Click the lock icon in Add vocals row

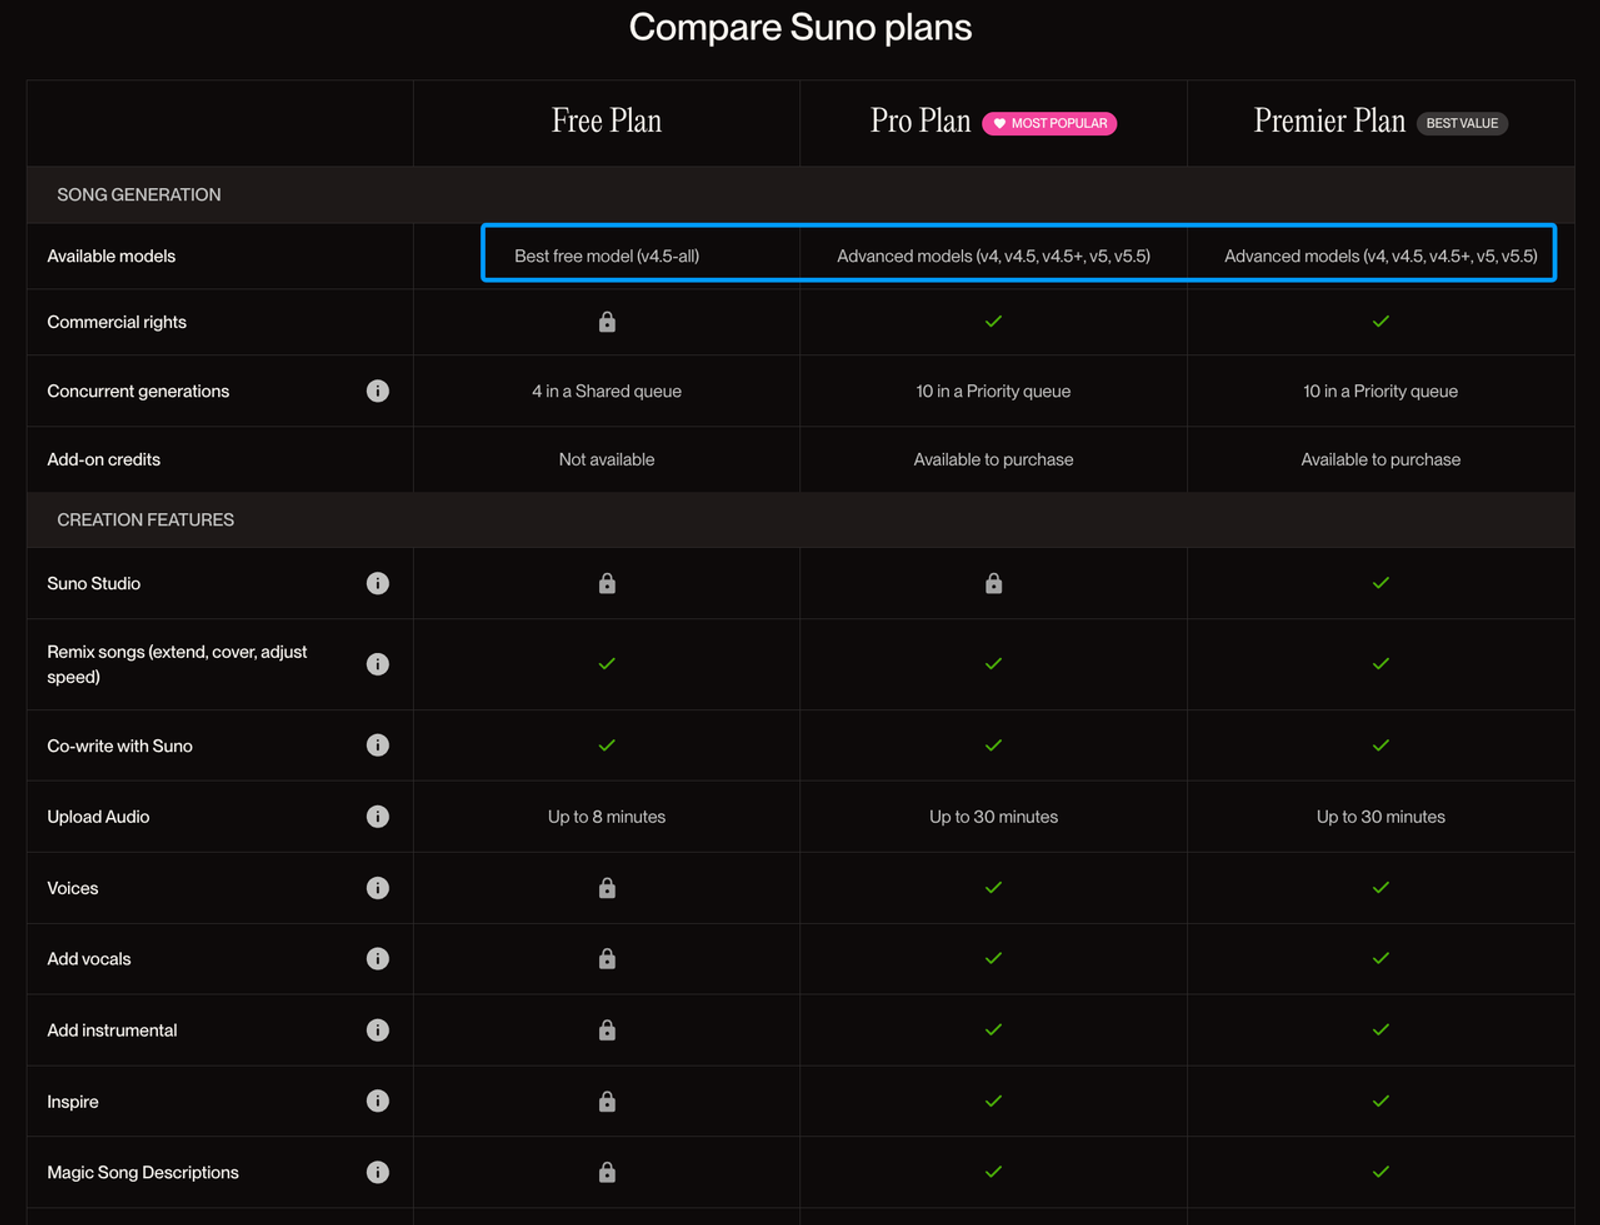[x=607, y=959]
